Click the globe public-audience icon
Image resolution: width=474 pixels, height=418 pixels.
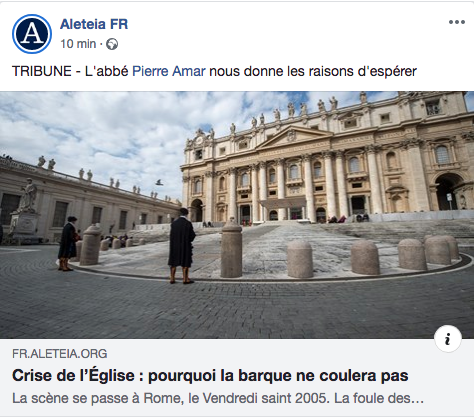click(112, 44)
